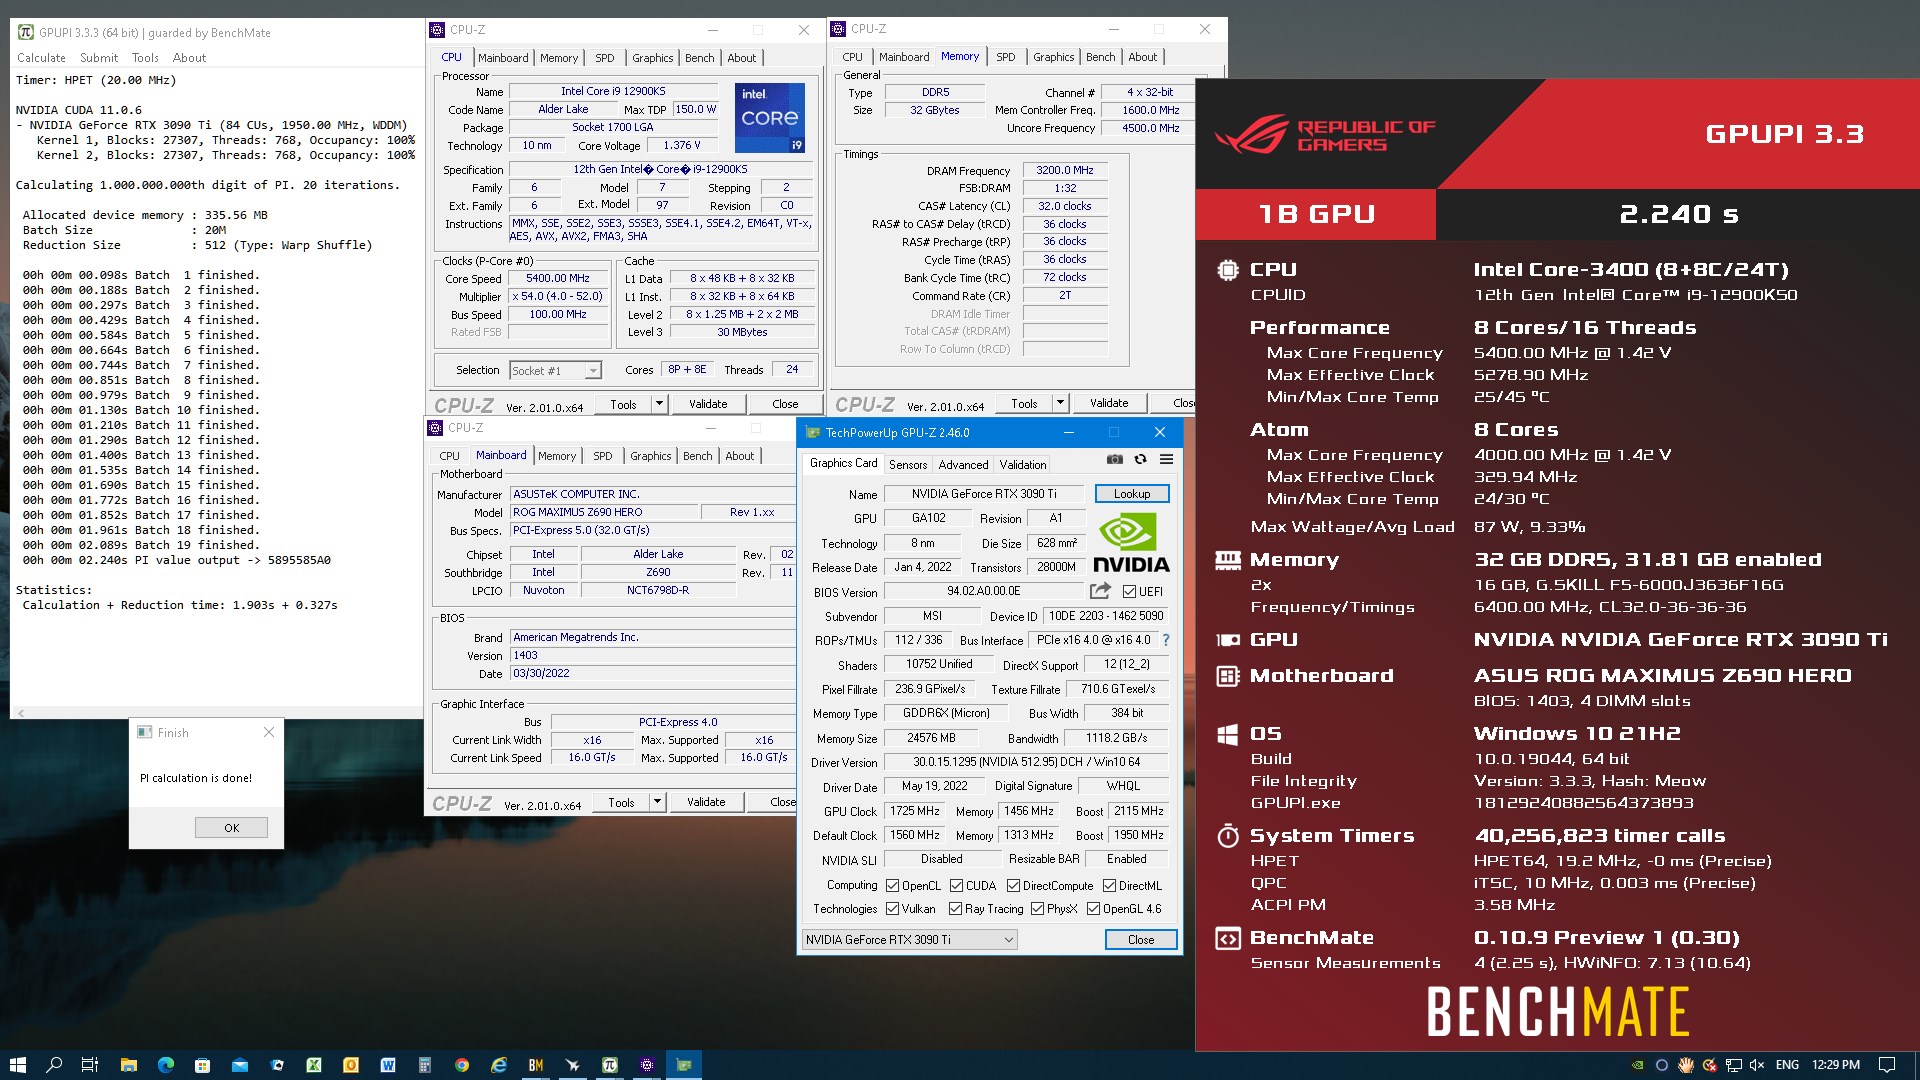This screenshot has width=1920, height=1080.
Task: Open the Submit menu in GPUPI
Action: click(99, 58)
